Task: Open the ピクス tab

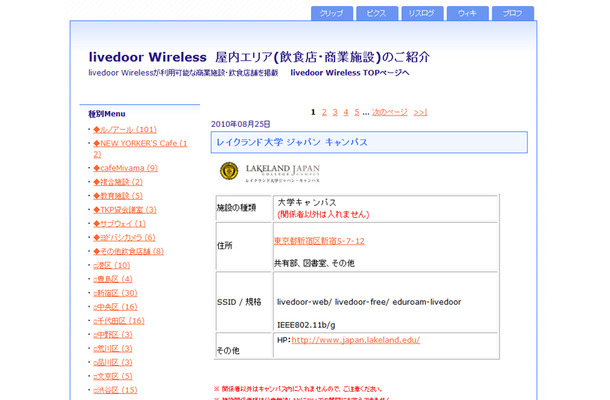Action: (377, 13)
